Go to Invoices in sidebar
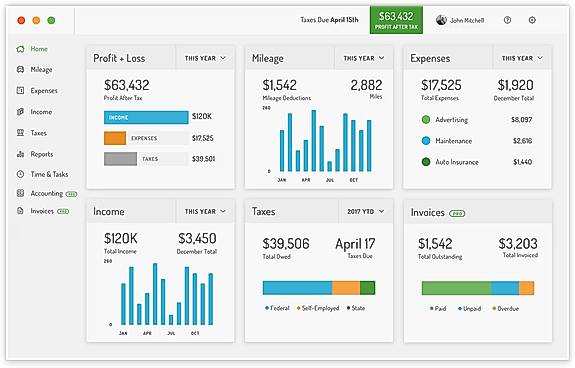 tap(43, 211)
